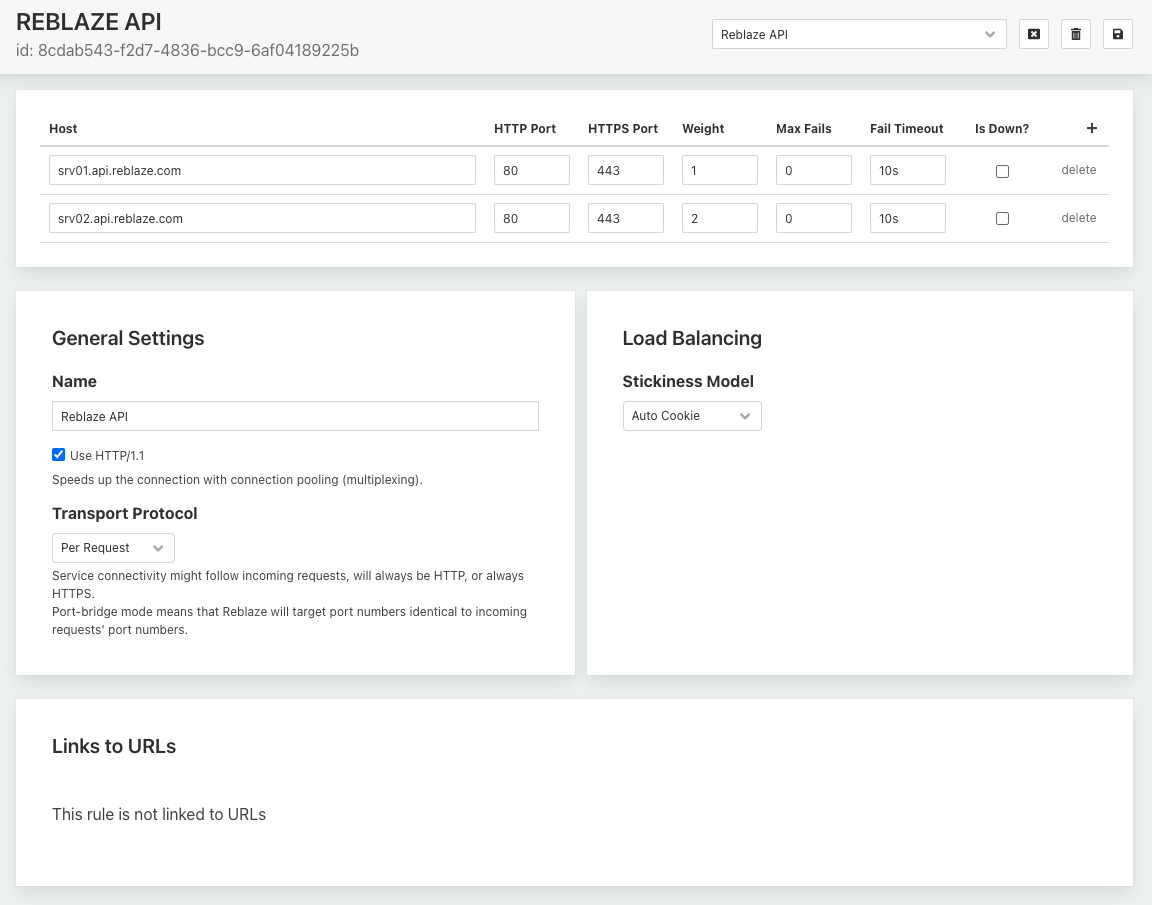The height and width of the screenshot is (905, 1152).
Task: Add a new host row with plus icon
Action: (x=1091, y=128)
